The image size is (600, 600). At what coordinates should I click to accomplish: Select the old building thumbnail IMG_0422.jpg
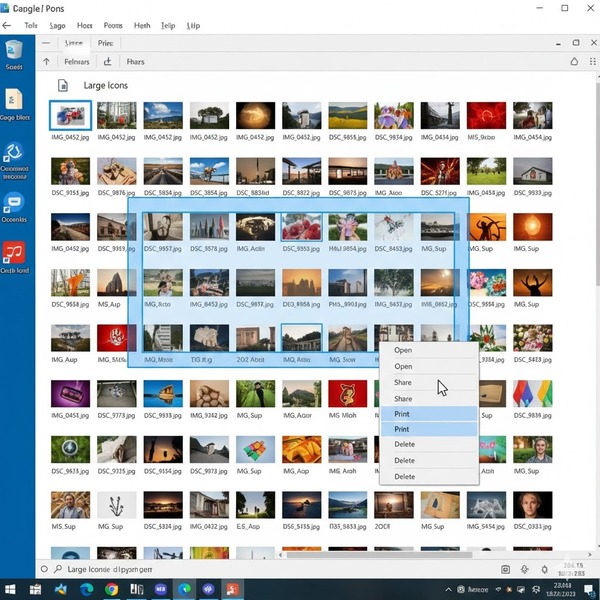click(209, 505)
